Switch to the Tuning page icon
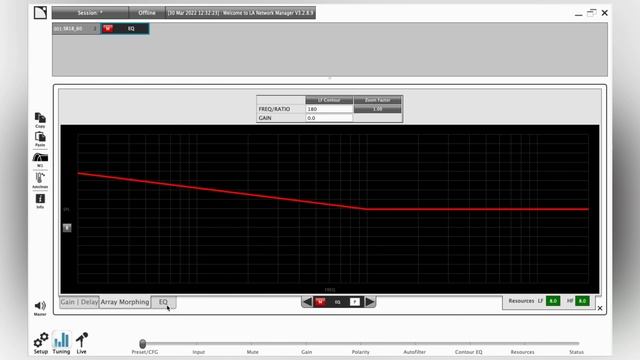640x360 pixels. pyautogui.click(x=61, y=342)
